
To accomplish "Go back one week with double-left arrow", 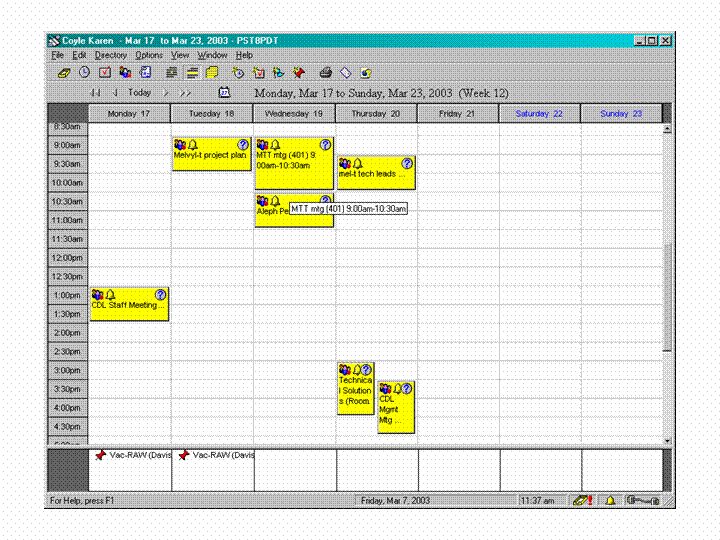I will pos(96,93).
